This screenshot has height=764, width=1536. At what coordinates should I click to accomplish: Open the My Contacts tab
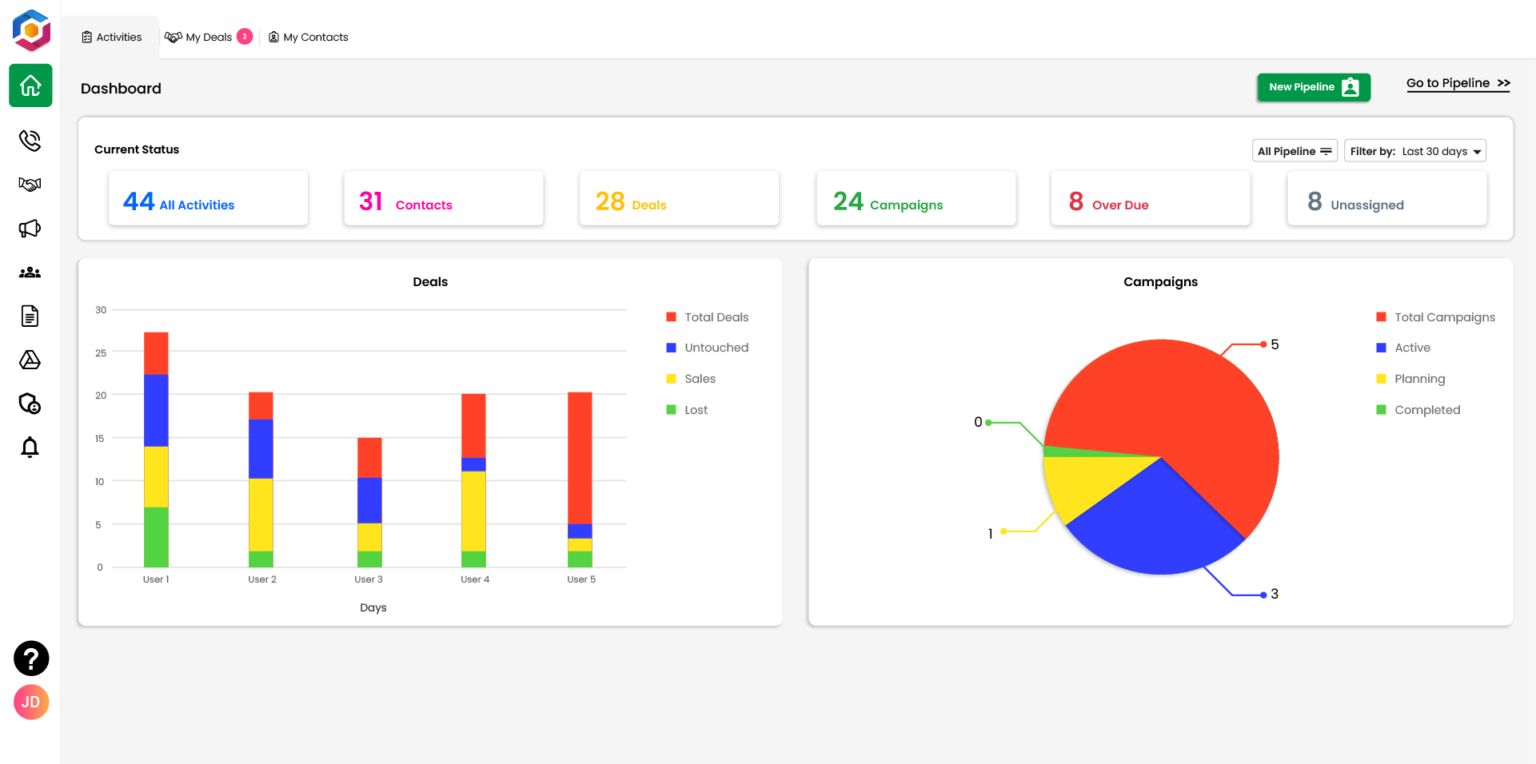(308, 37)
